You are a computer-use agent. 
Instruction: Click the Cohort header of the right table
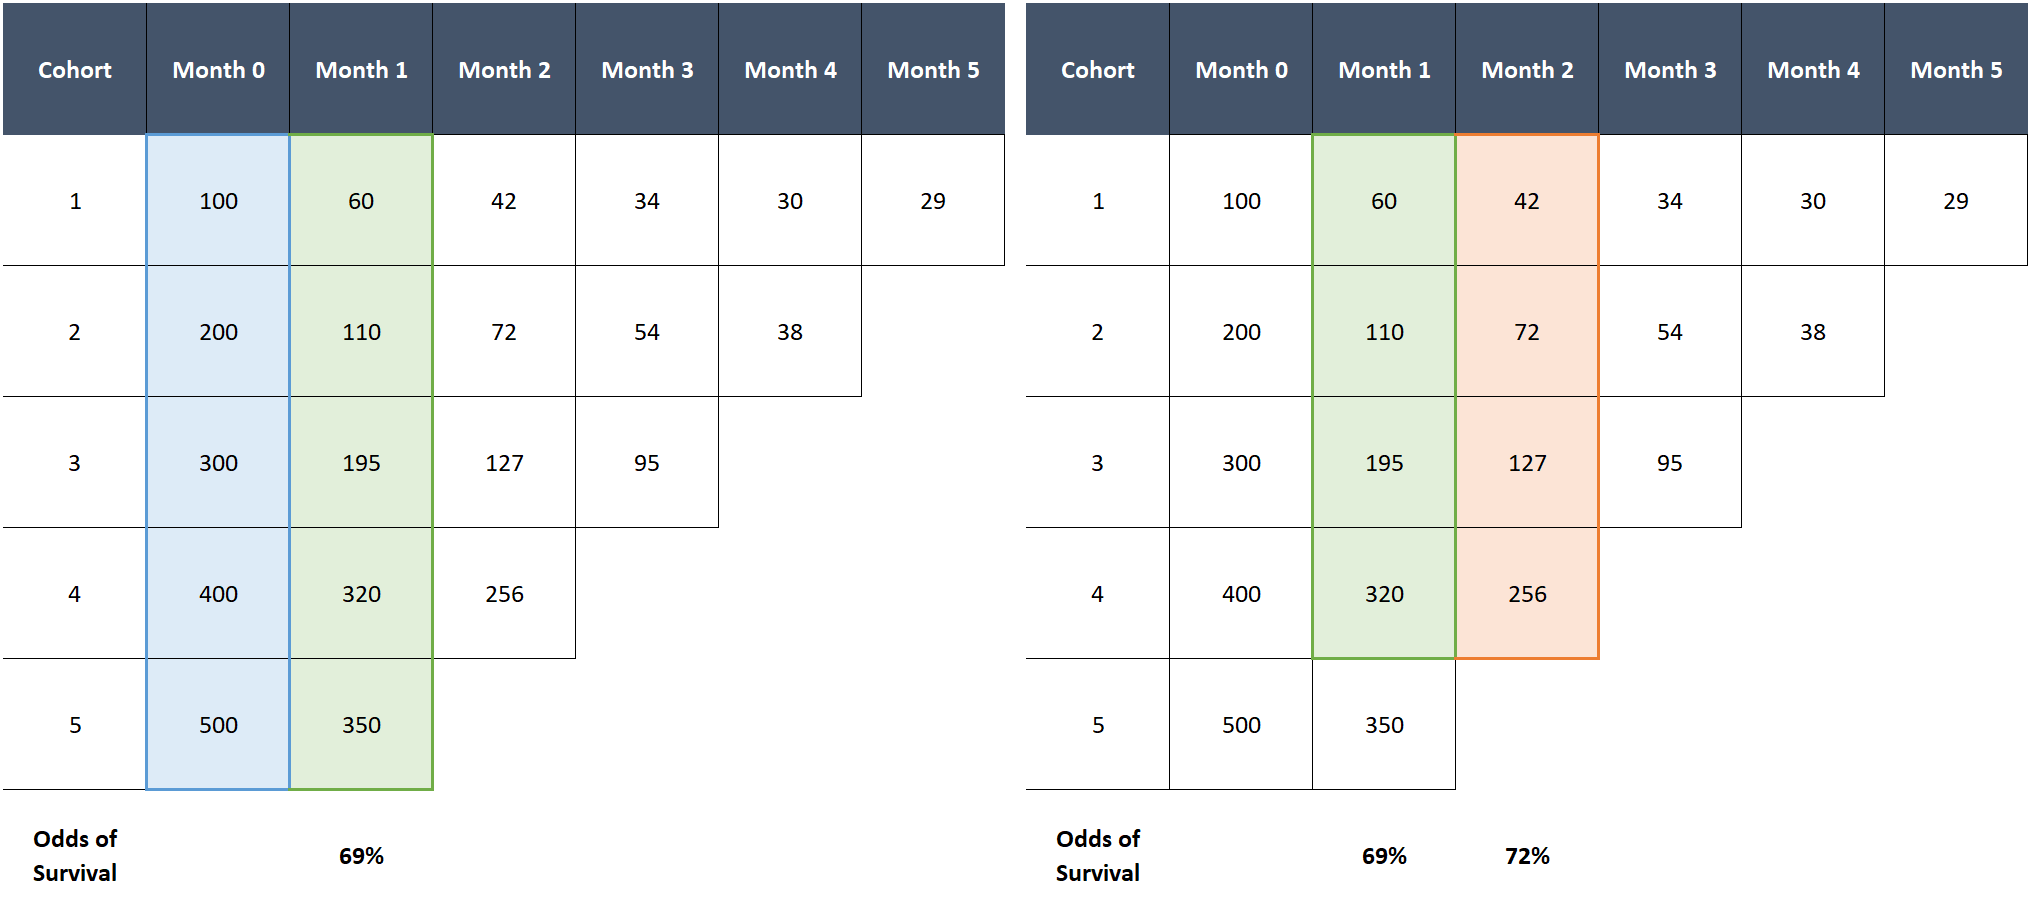click(1097, 70)
